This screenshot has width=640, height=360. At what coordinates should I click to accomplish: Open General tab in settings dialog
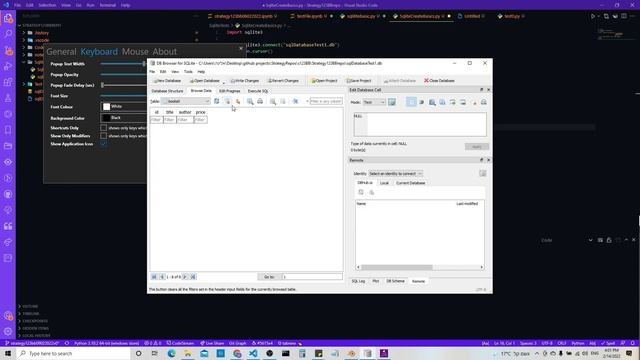pyautogui.click(x=61, y=52)
